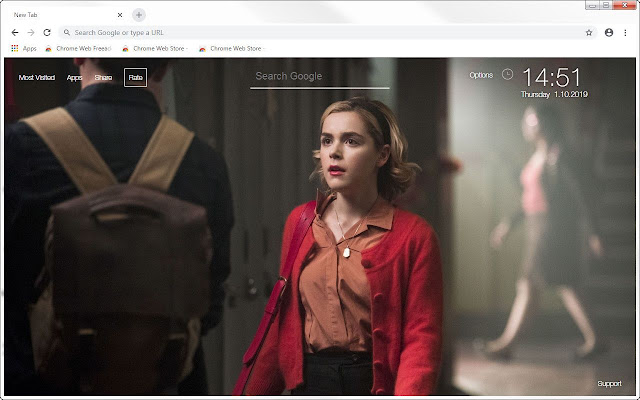Open the Apps menu on the page

(x=74, y=78)
